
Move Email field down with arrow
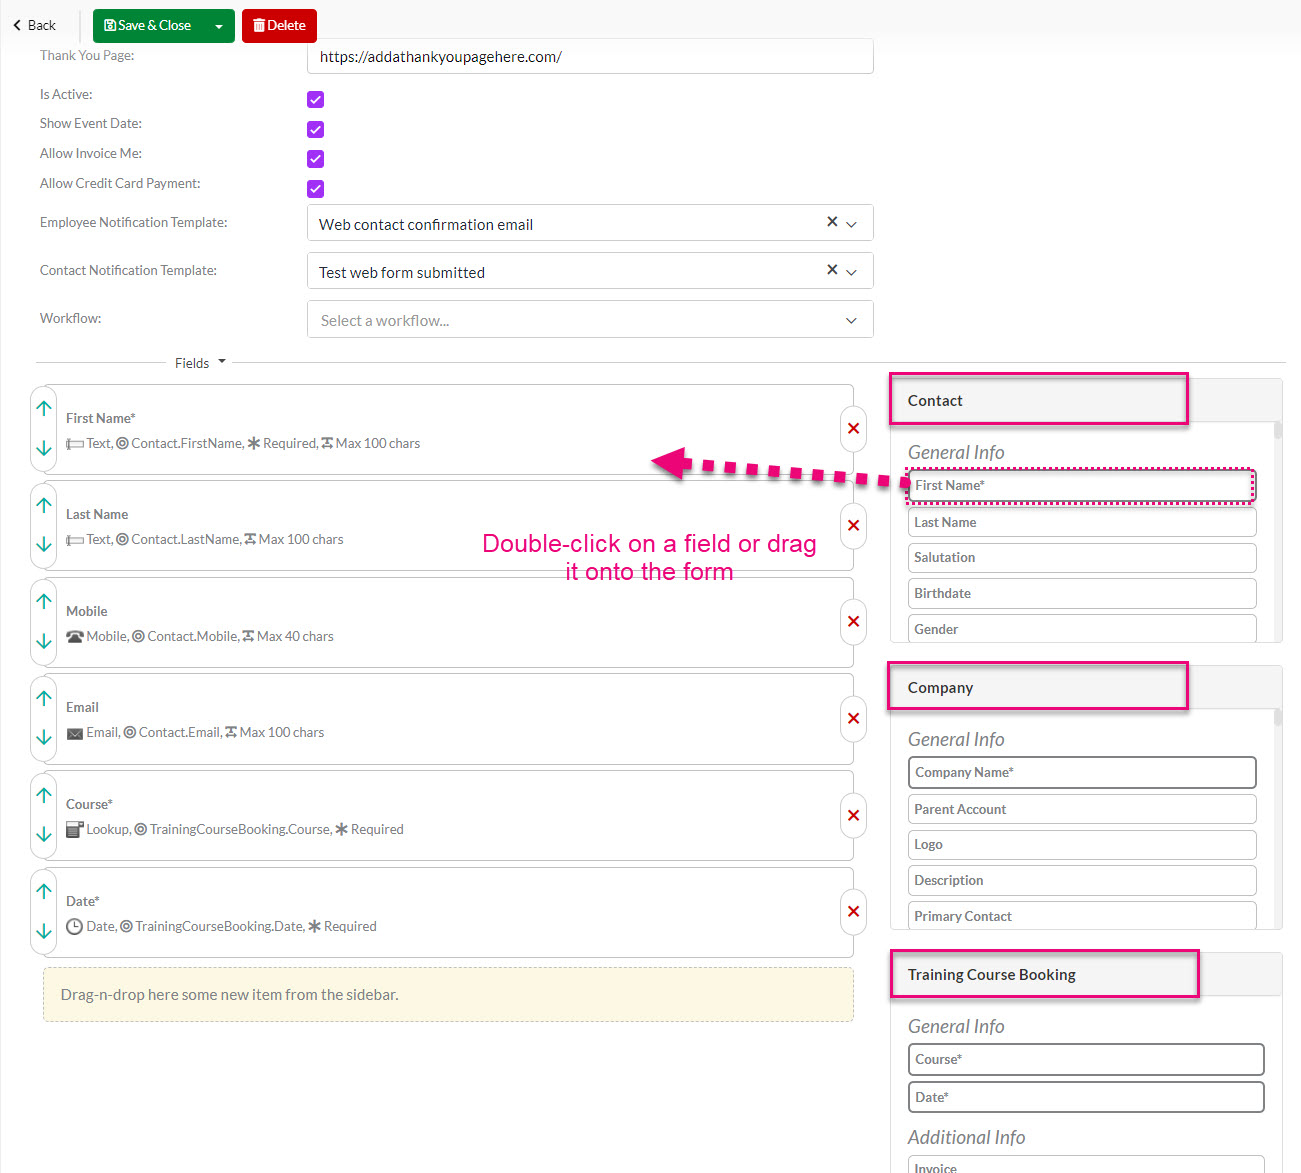click(44, 737)
